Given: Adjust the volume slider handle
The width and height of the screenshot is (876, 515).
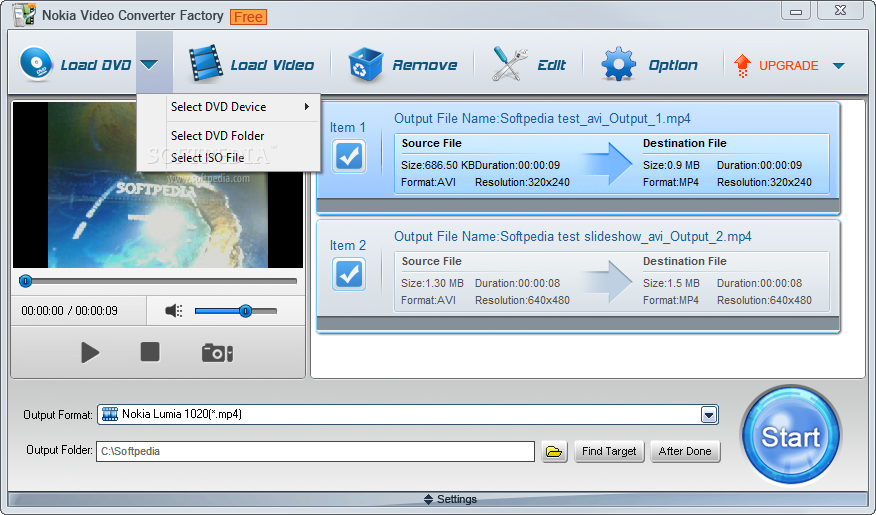Looking at the screenshot, I should click(245, 311).
